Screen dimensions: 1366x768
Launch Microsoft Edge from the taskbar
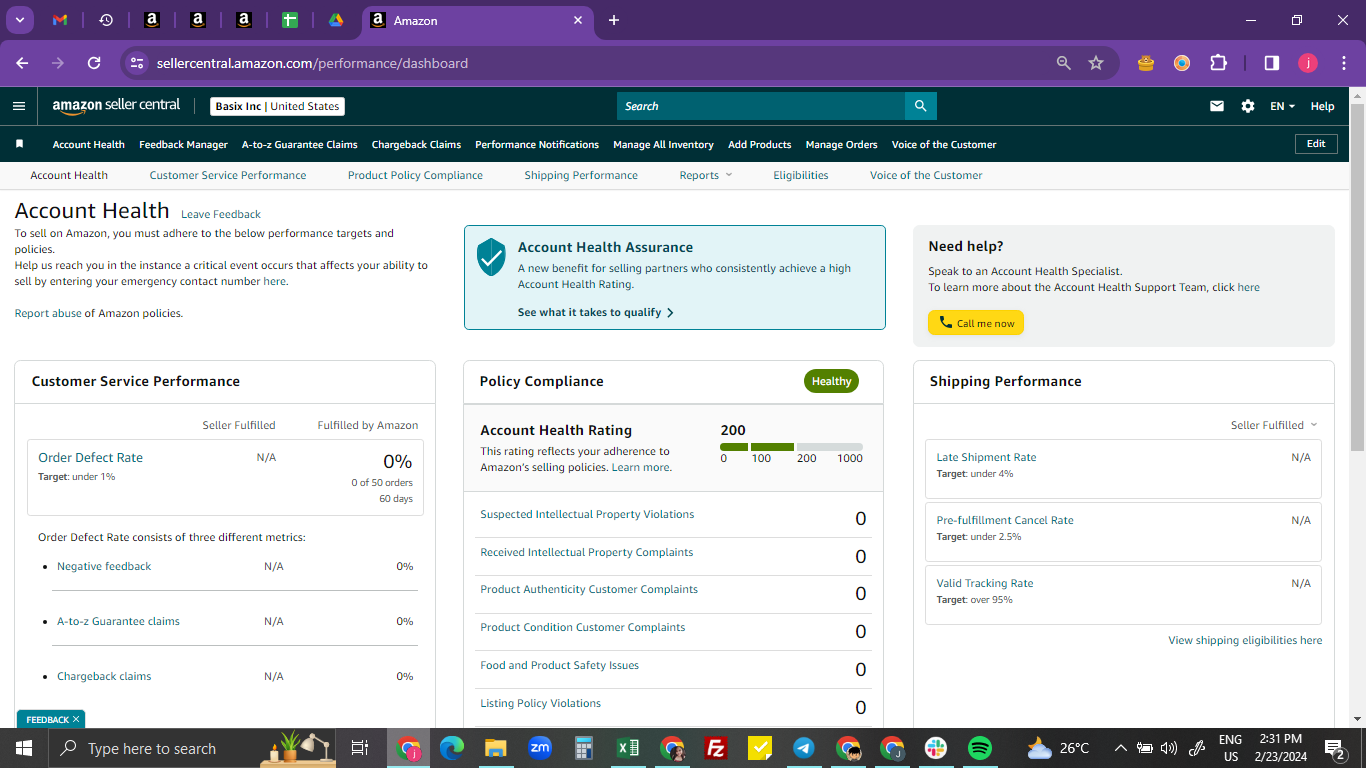[452, 748]
